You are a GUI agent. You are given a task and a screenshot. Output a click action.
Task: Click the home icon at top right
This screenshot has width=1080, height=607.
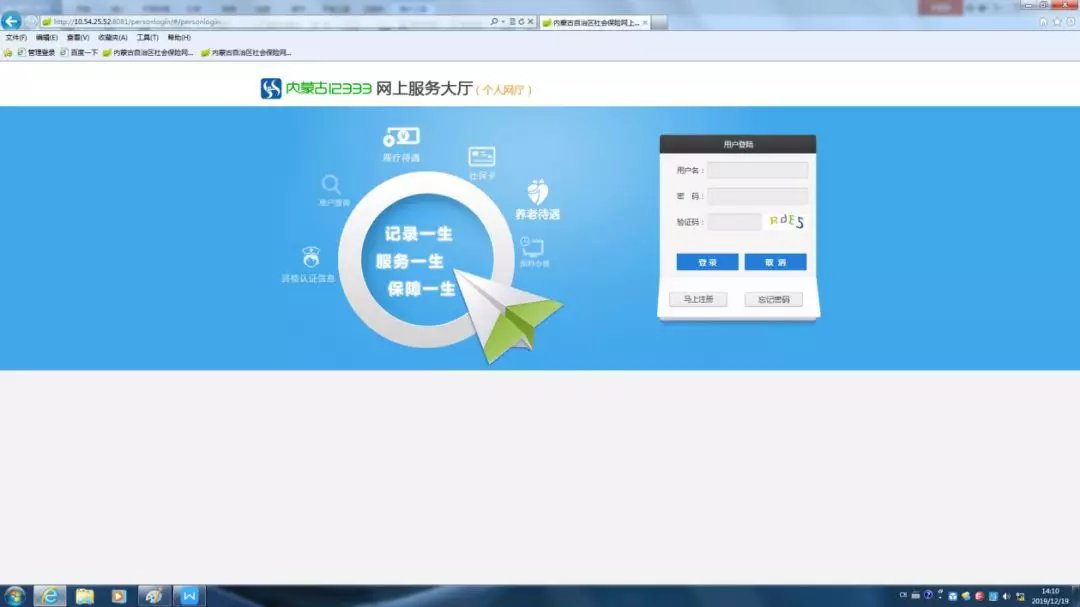(1043, 22)
